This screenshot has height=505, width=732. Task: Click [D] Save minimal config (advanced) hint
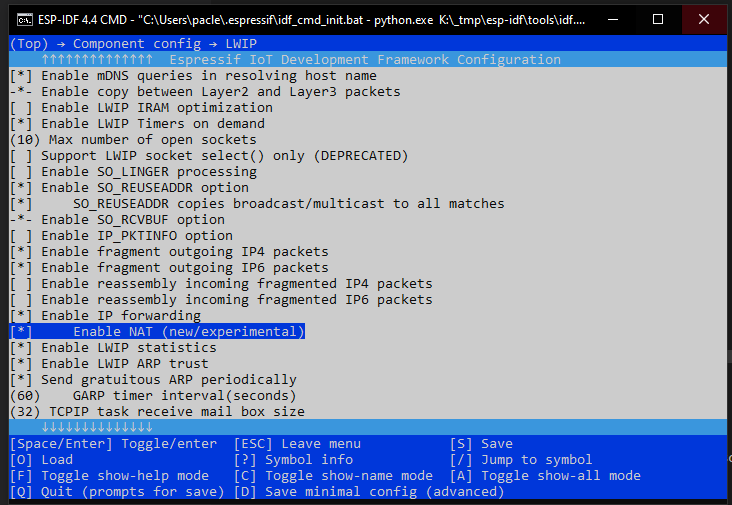[x=369, y=491]
